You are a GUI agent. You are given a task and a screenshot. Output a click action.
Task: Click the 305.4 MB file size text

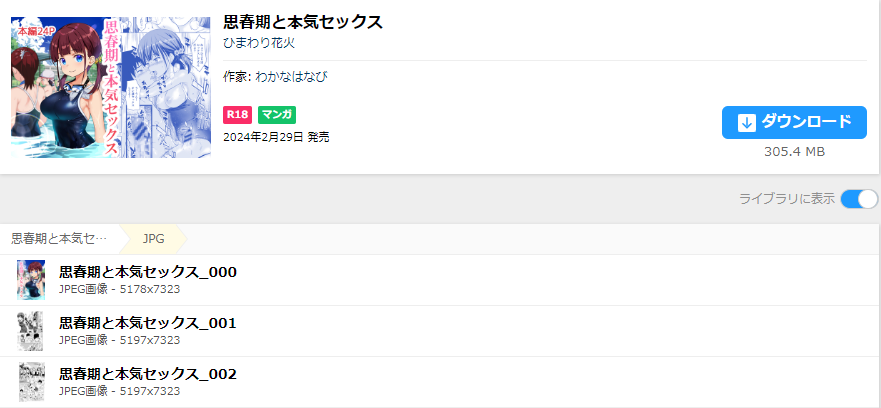pyautogui.click(x=794, y=152)
